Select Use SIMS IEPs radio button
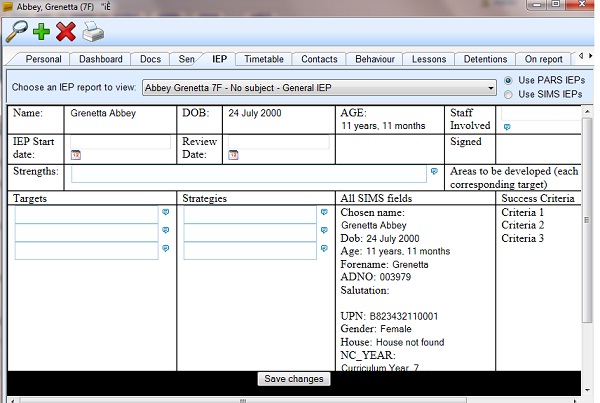 point(508,95)
